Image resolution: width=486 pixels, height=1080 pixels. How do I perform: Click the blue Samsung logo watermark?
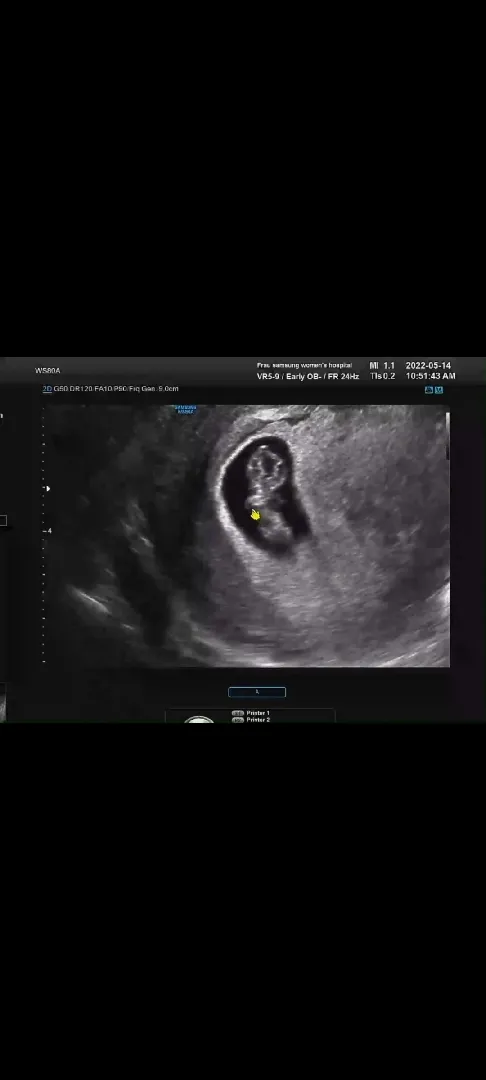(x=185, y=409)
